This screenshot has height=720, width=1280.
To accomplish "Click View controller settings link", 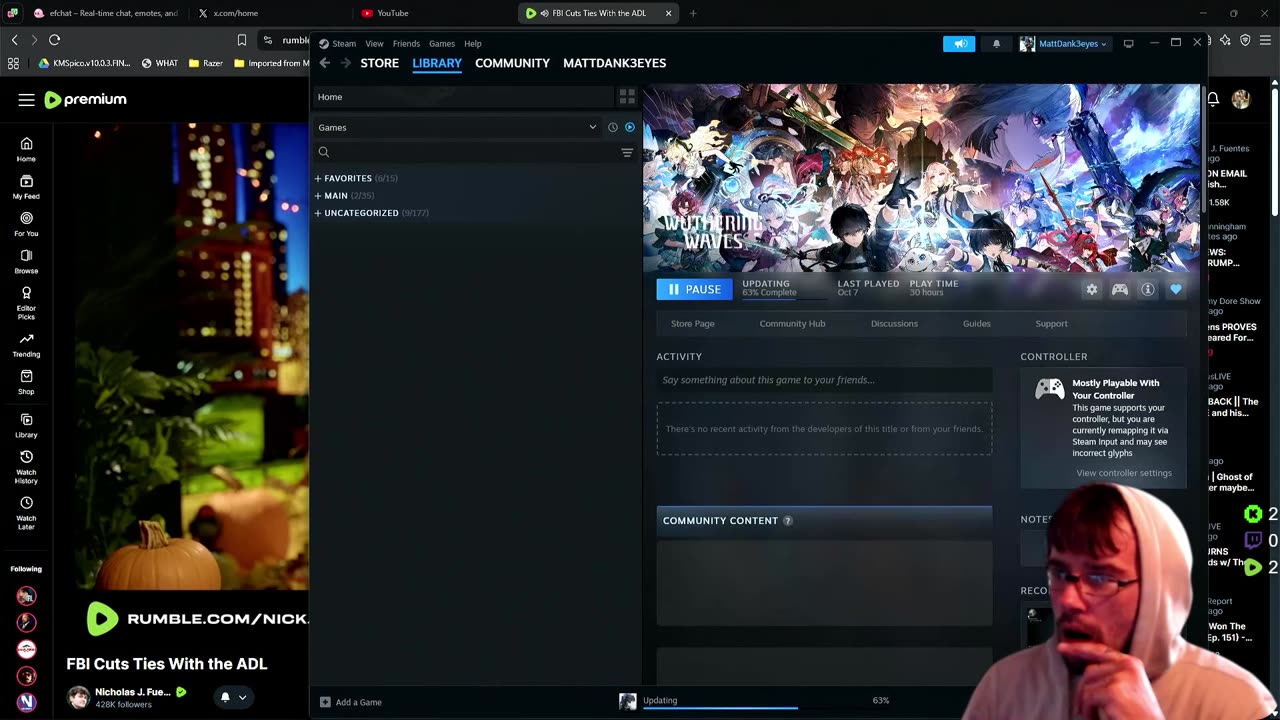I will pos(1124,473).
